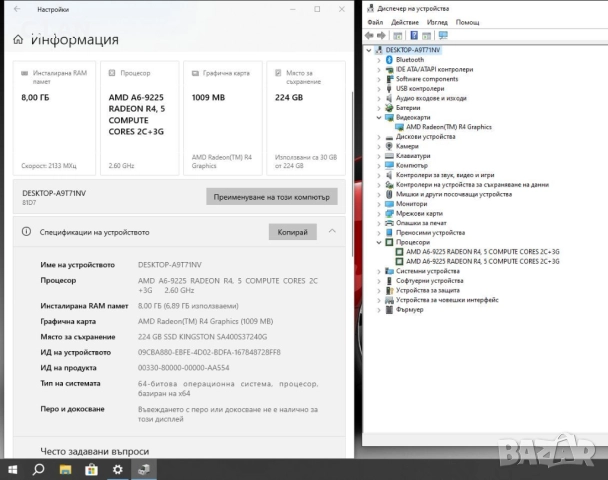Click the Settings gear on the taskbar

[117, 470]
